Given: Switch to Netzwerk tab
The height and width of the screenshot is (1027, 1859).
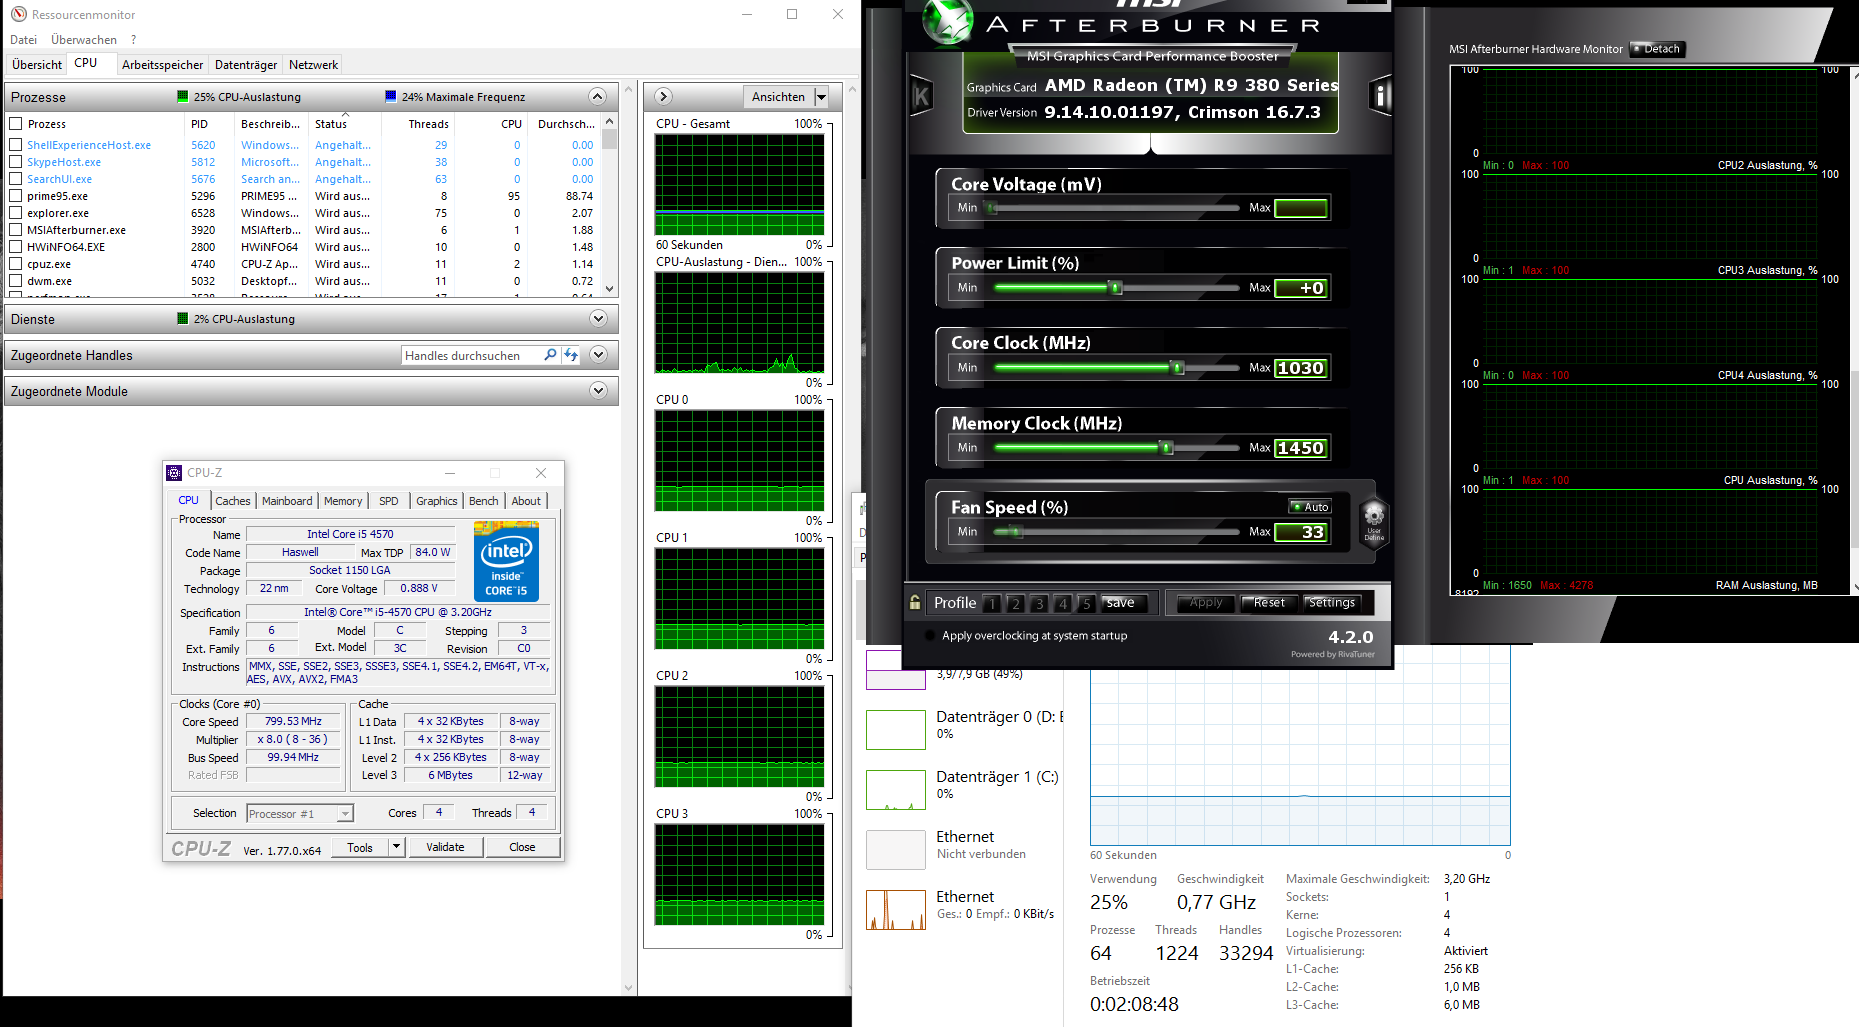Looking at the screenshot, I should point(313,65).
